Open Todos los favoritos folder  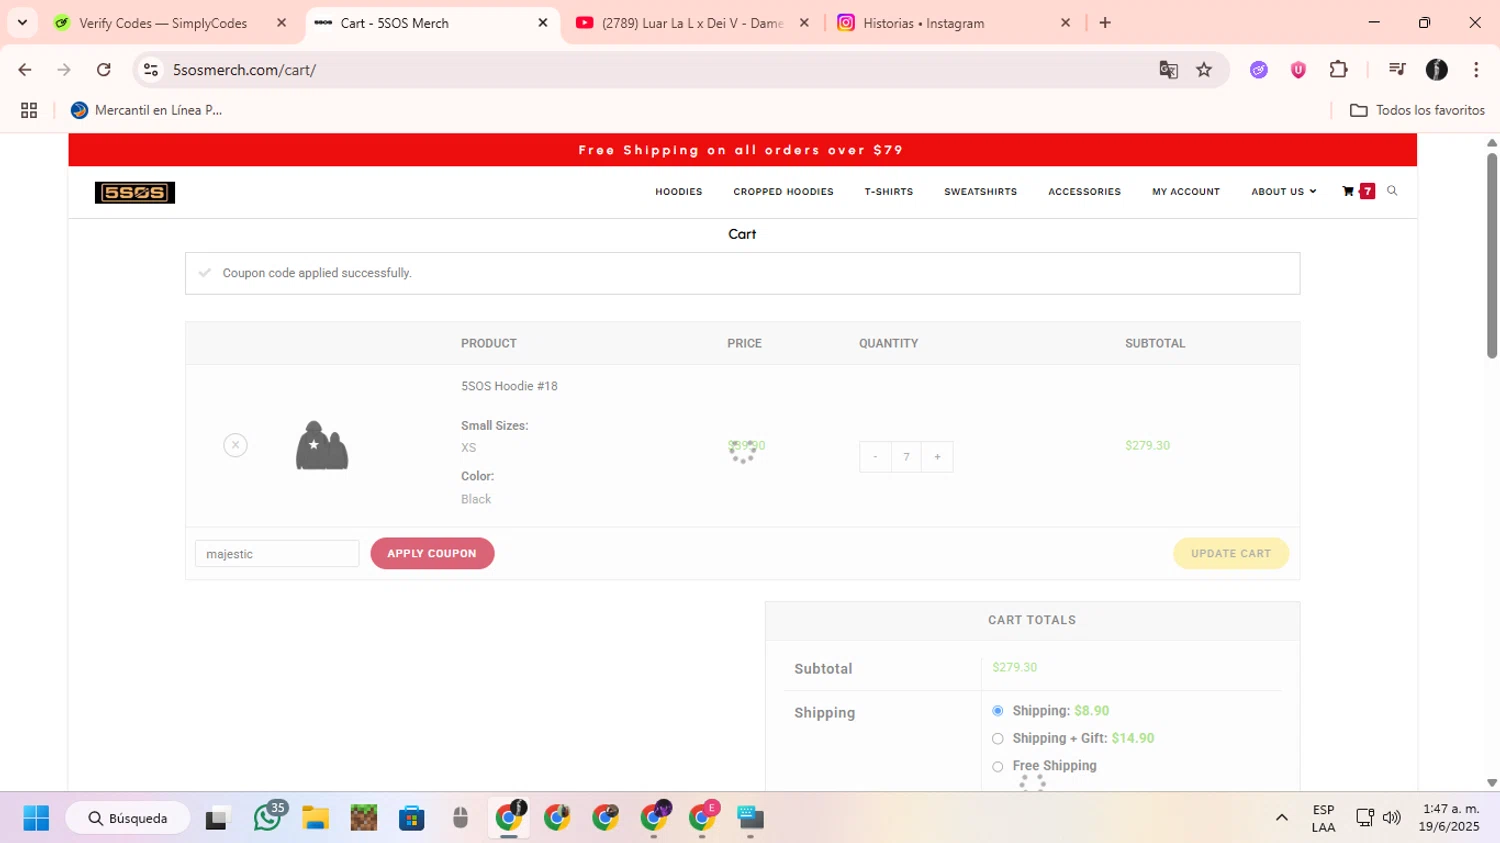[1417, 110]
